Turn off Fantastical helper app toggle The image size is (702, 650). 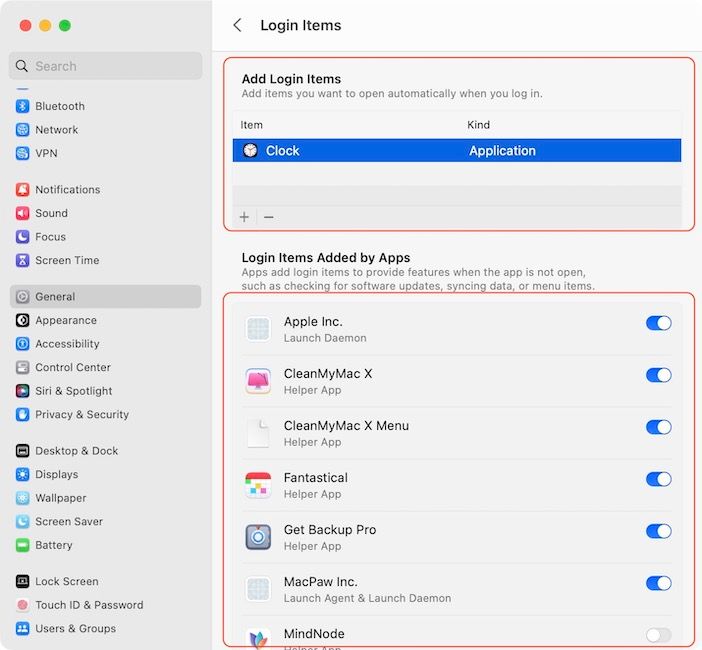click(658, 479)
